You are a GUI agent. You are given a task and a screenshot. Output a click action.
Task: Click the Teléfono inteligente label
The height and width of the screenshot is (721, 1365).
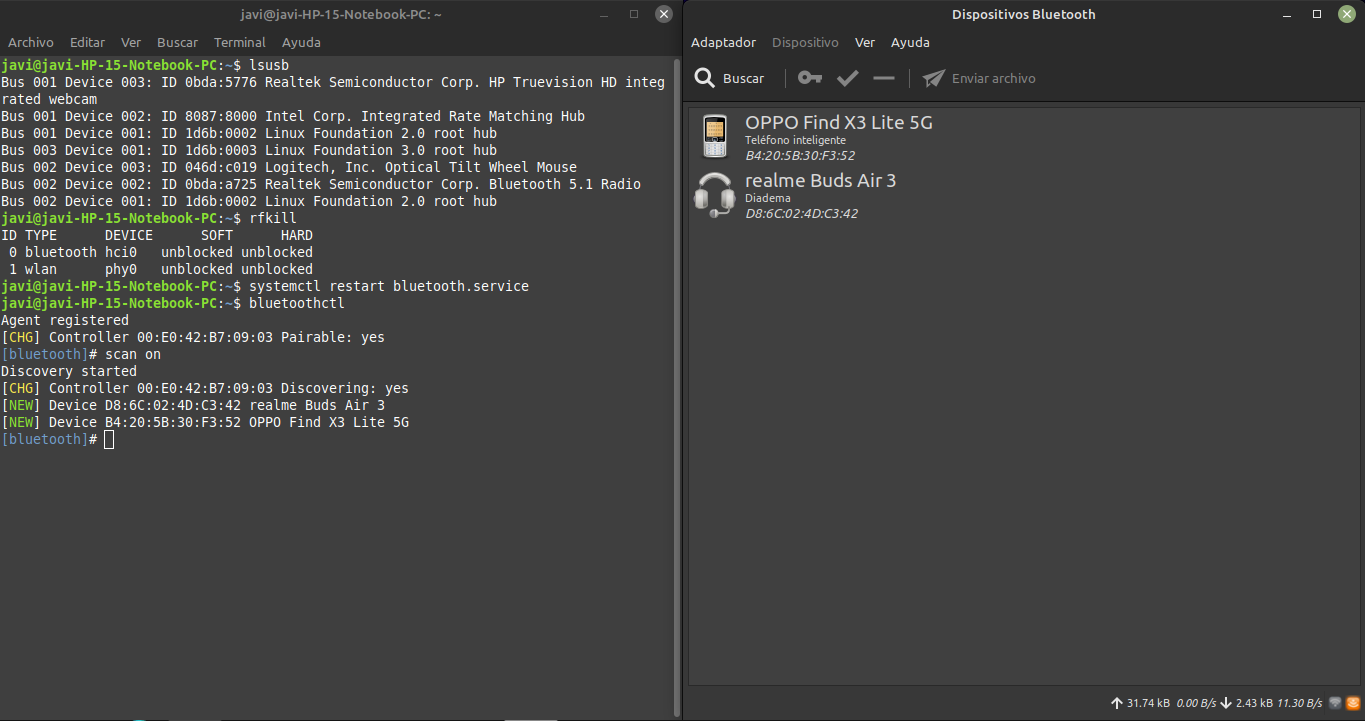[x=795, y=140]
